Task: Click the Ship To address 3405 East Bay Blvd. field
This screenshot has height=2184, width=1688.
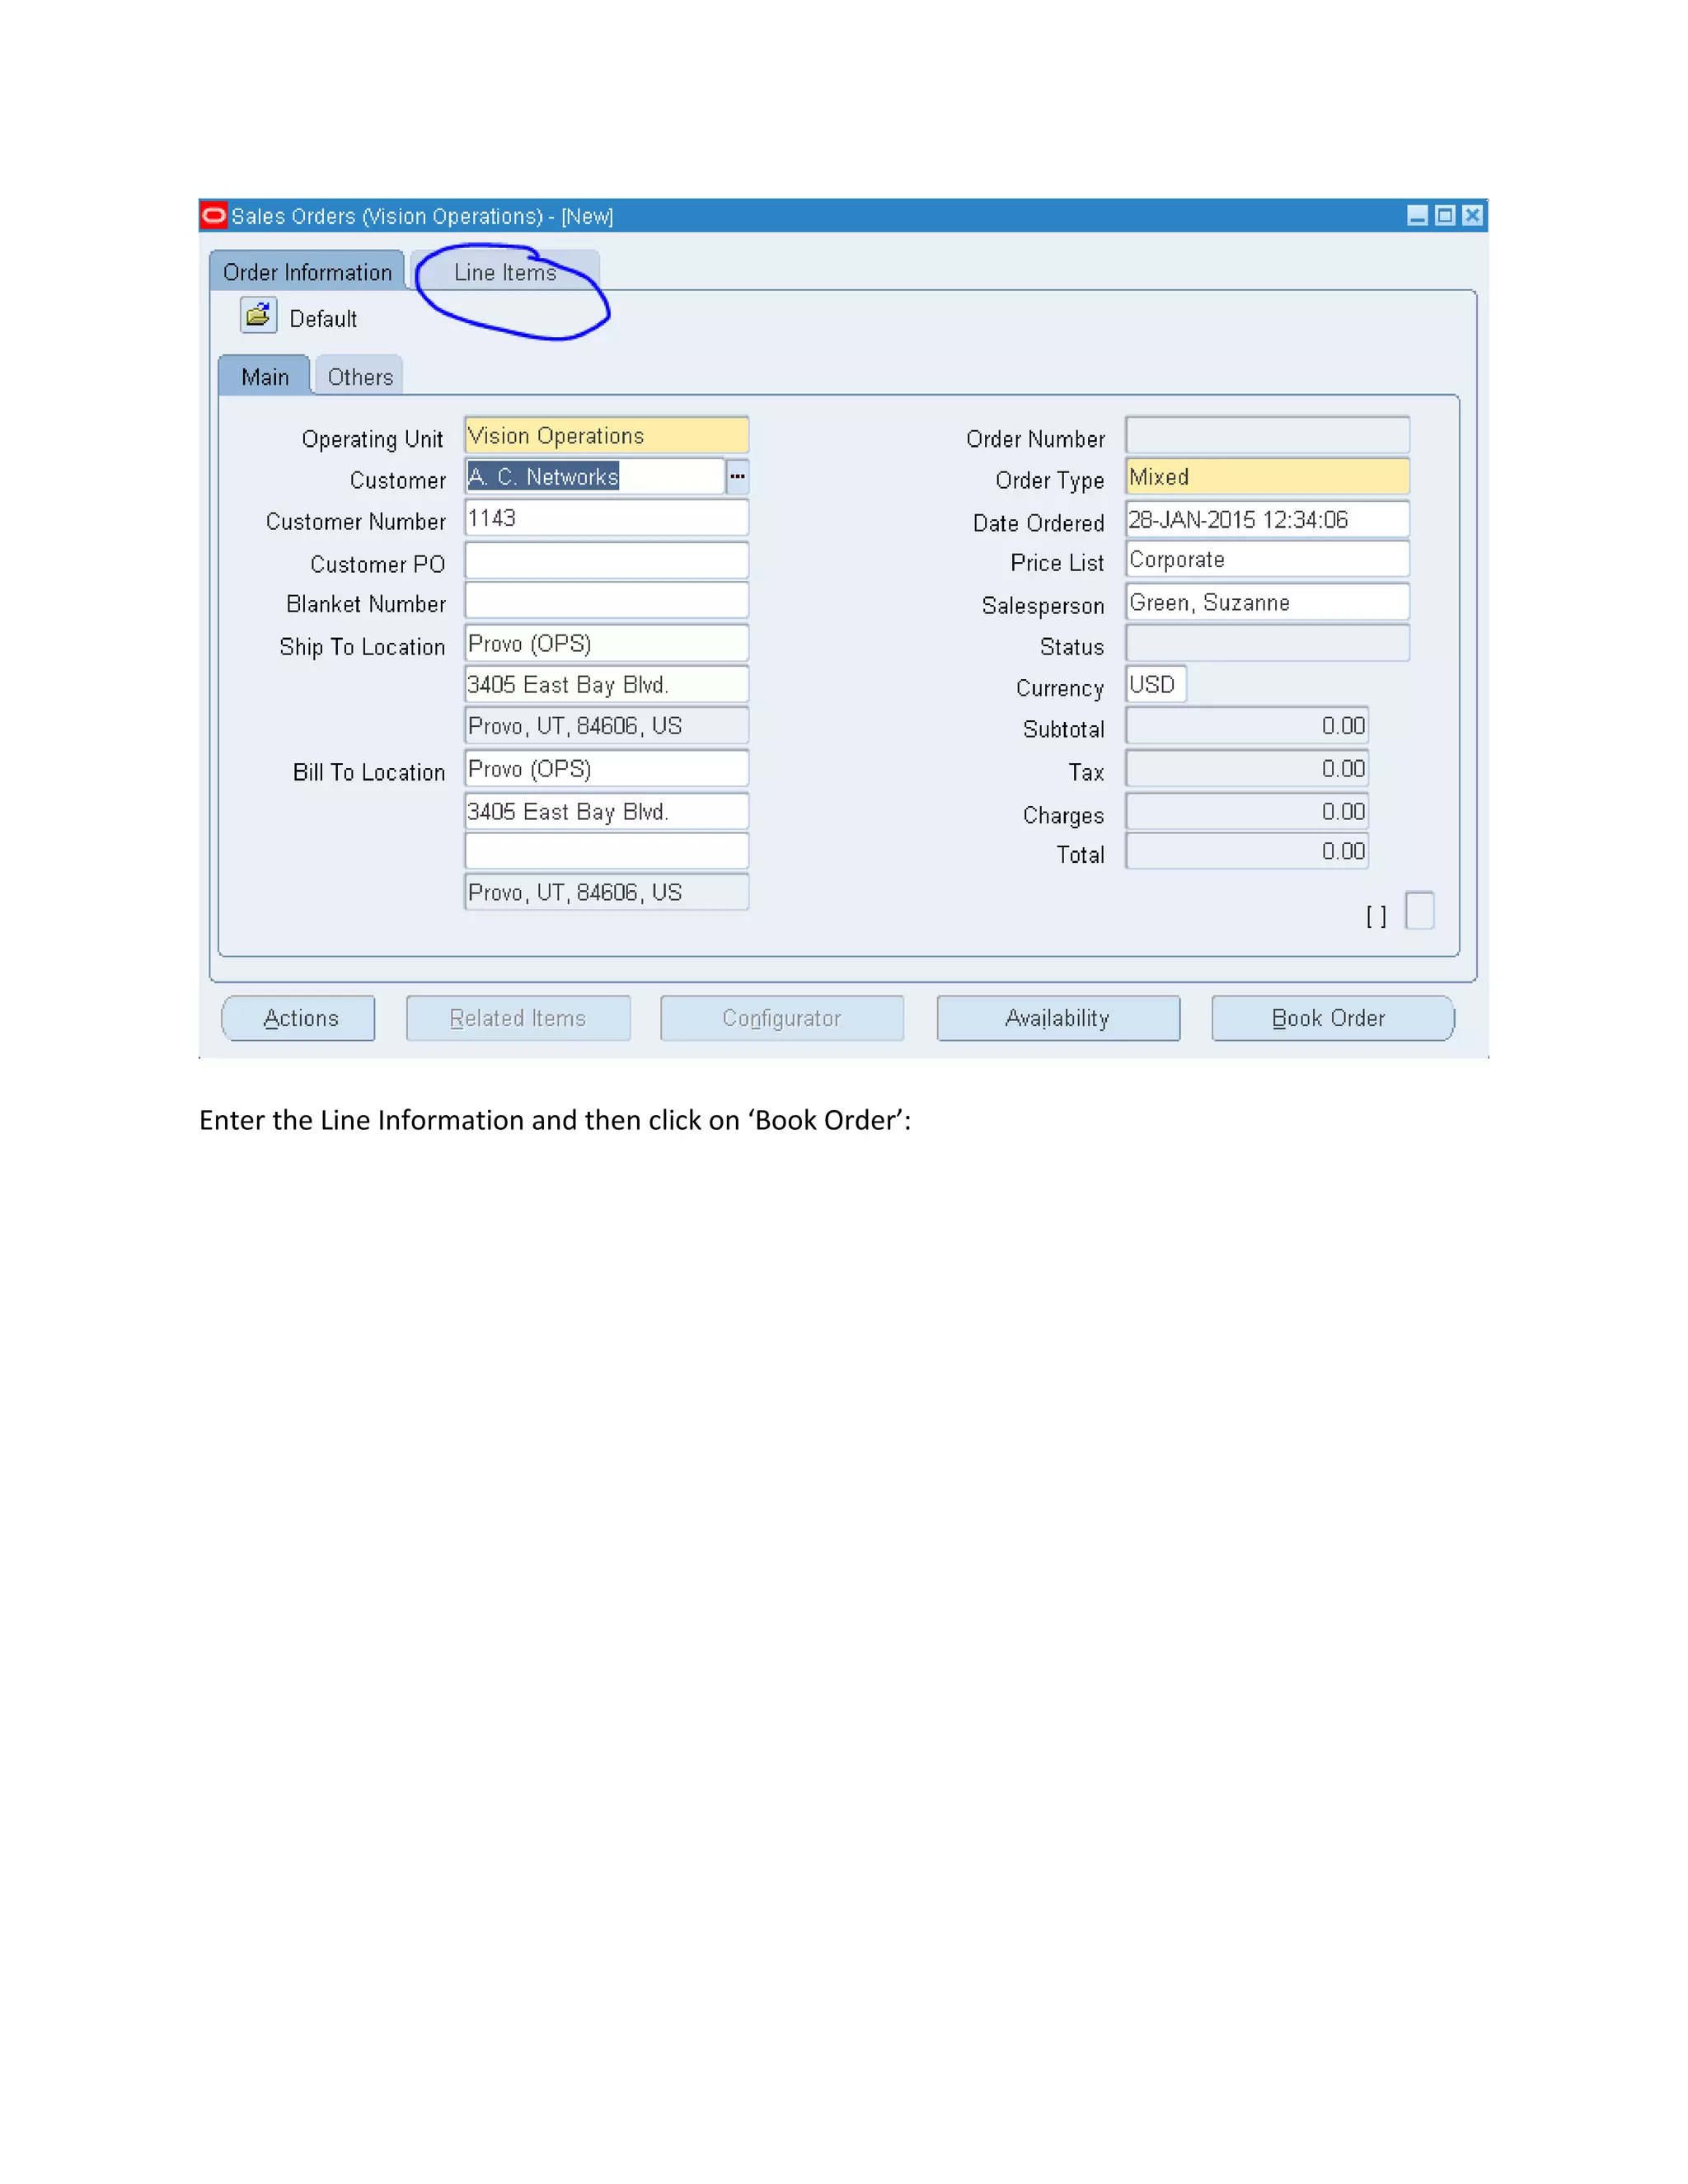Action: click(x=607, y=685)
